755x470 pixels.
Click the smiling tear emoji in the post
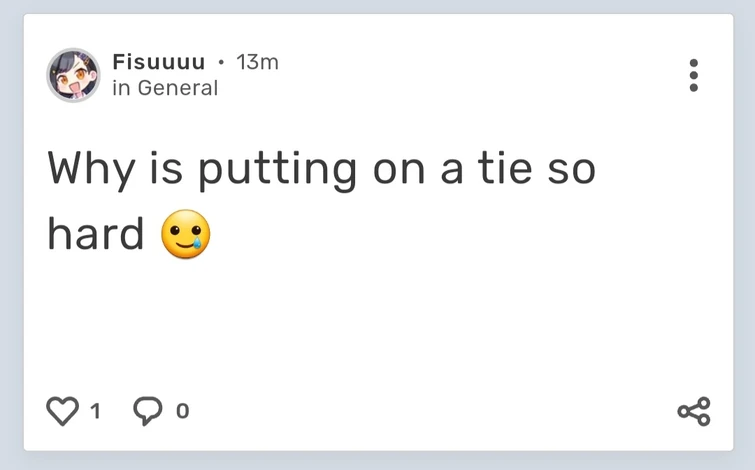186,234
